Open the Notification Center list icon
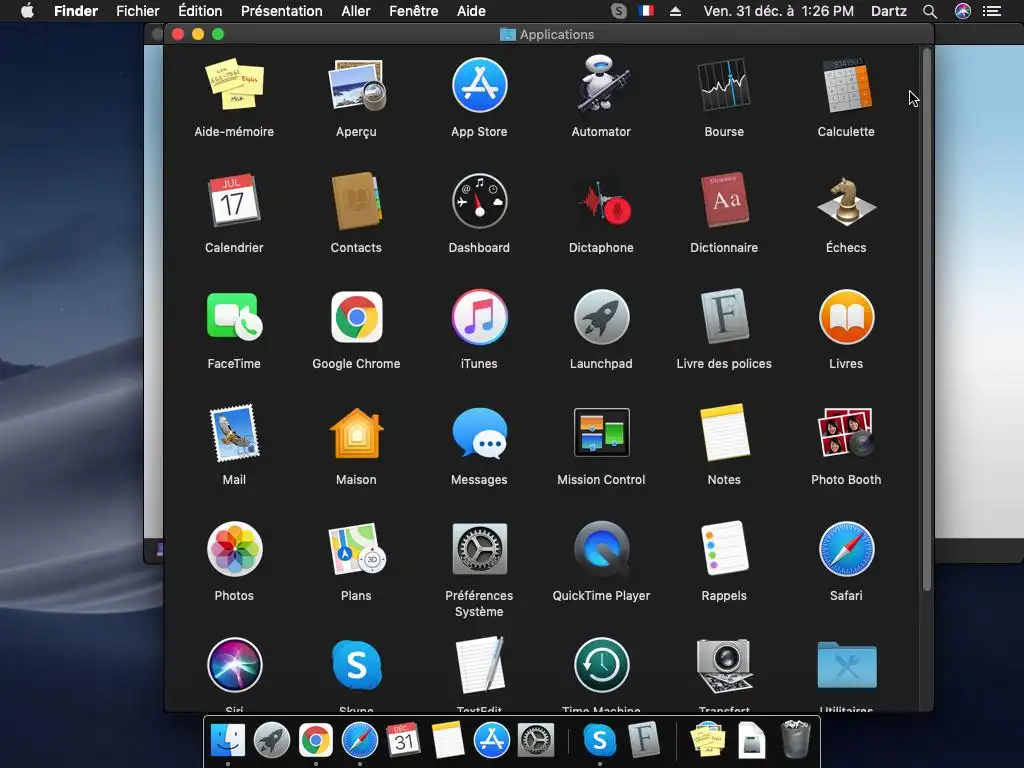The height and width of the screenshot is (768, 1024). [x=992, y=11]
